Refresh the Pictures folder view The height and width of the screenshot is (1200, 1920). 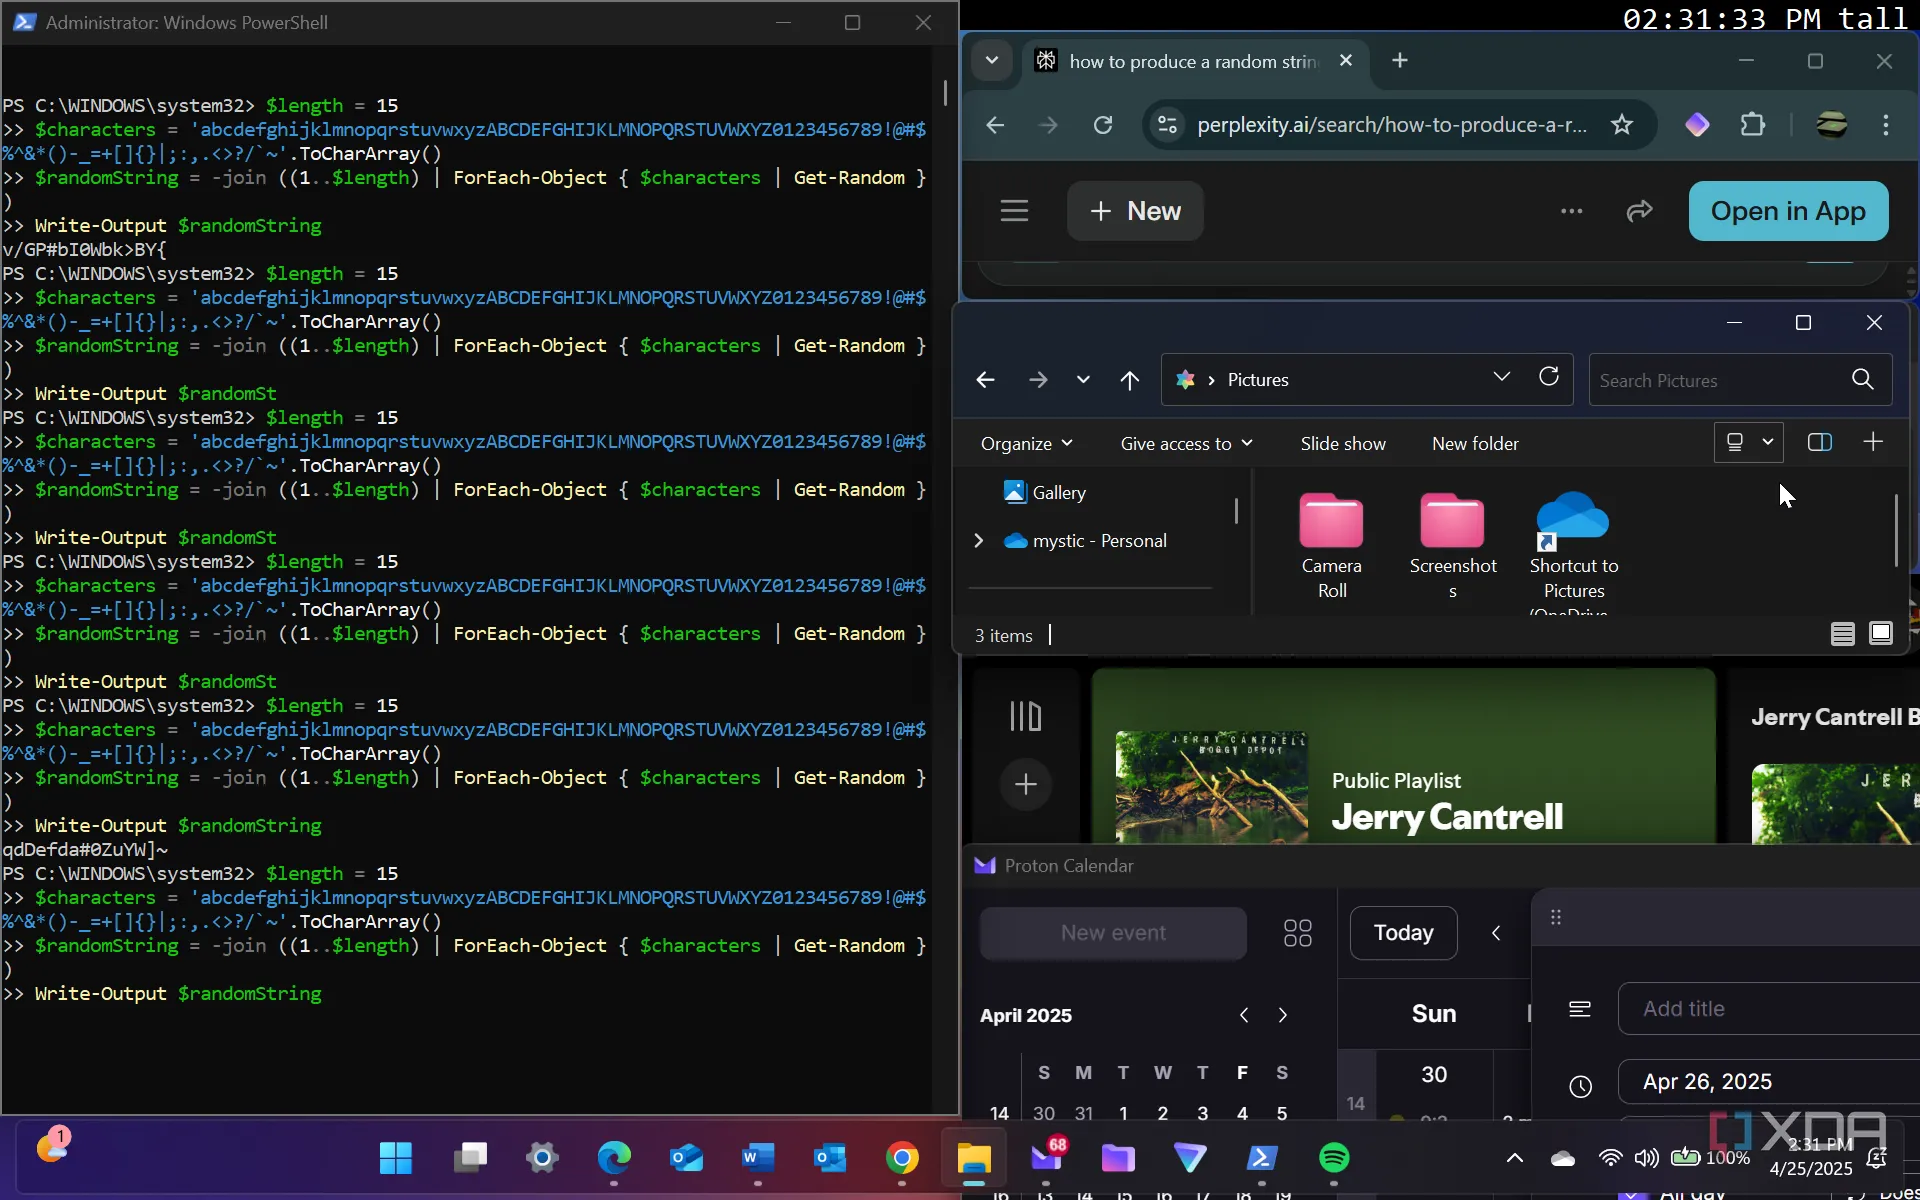pyautogui.click(x=1548, y=377)
